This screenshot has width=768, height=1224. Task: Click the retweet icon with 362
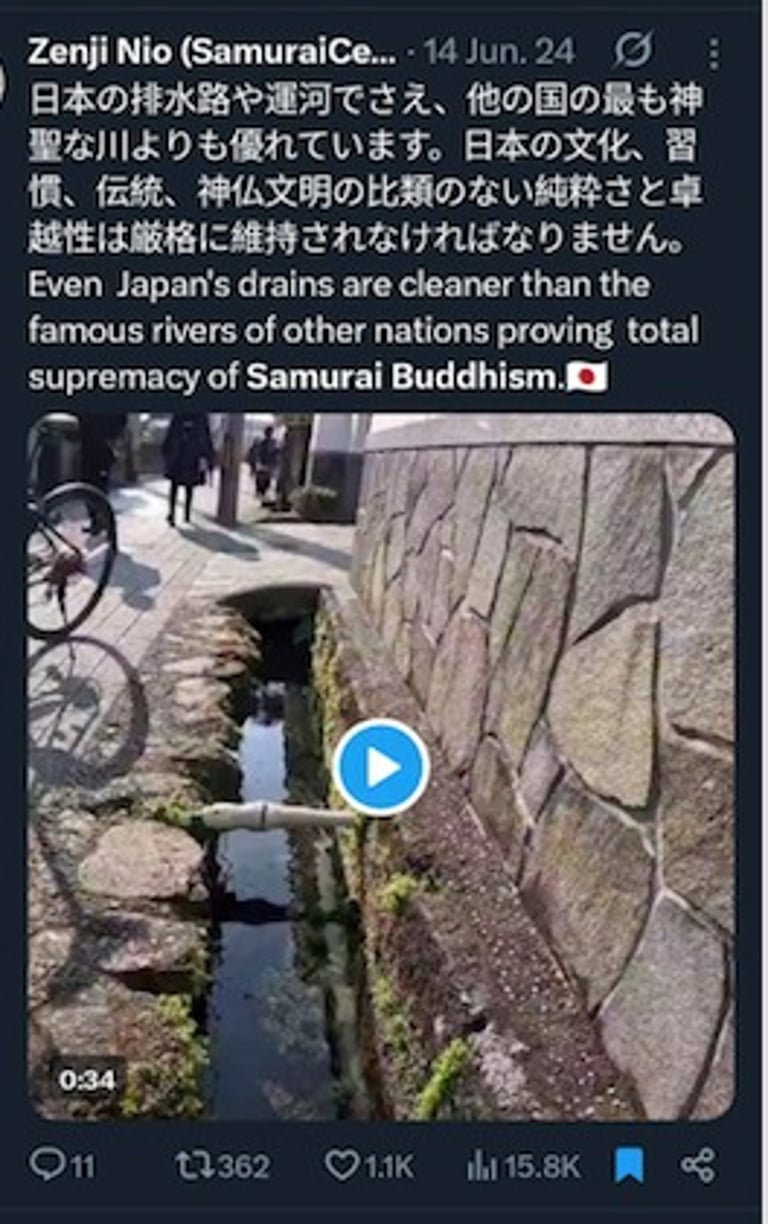(194, 1165)
